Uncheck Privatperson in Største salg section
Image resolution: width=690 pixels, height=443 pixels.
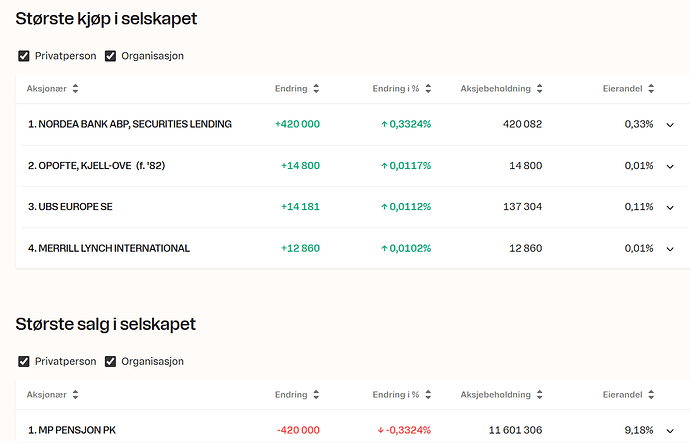[x=24, y=362]
